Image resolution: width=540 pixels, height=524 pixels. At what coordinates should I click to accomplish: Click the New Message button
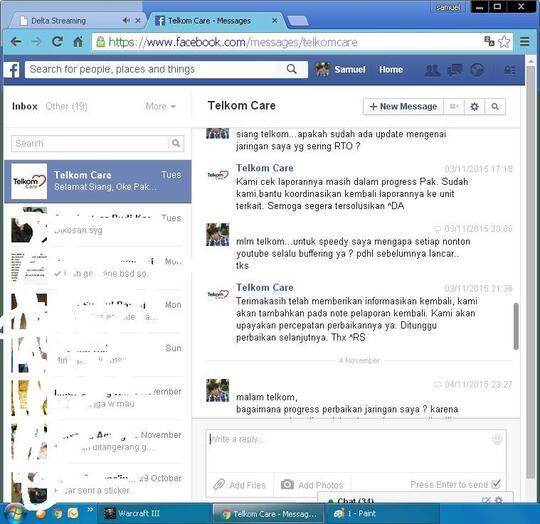click(403, 107)
